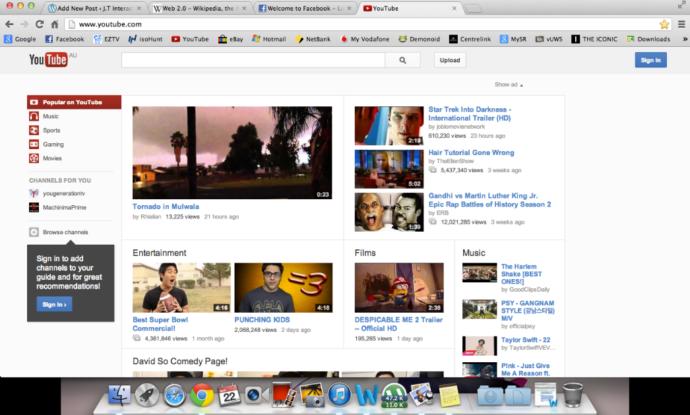The width and height of the screenshot is (690, 415).
Task: Click the YouTube logo
Action: 48,59
